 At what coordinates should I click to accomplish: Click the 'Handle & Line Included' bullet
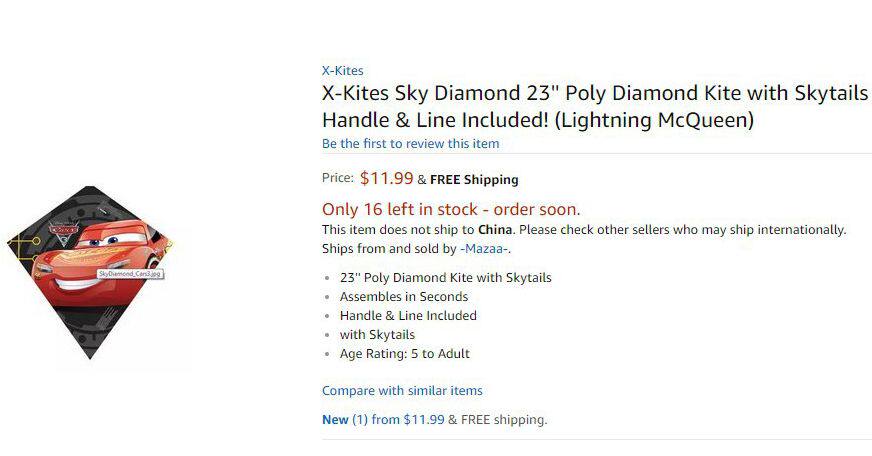point(408,316)
